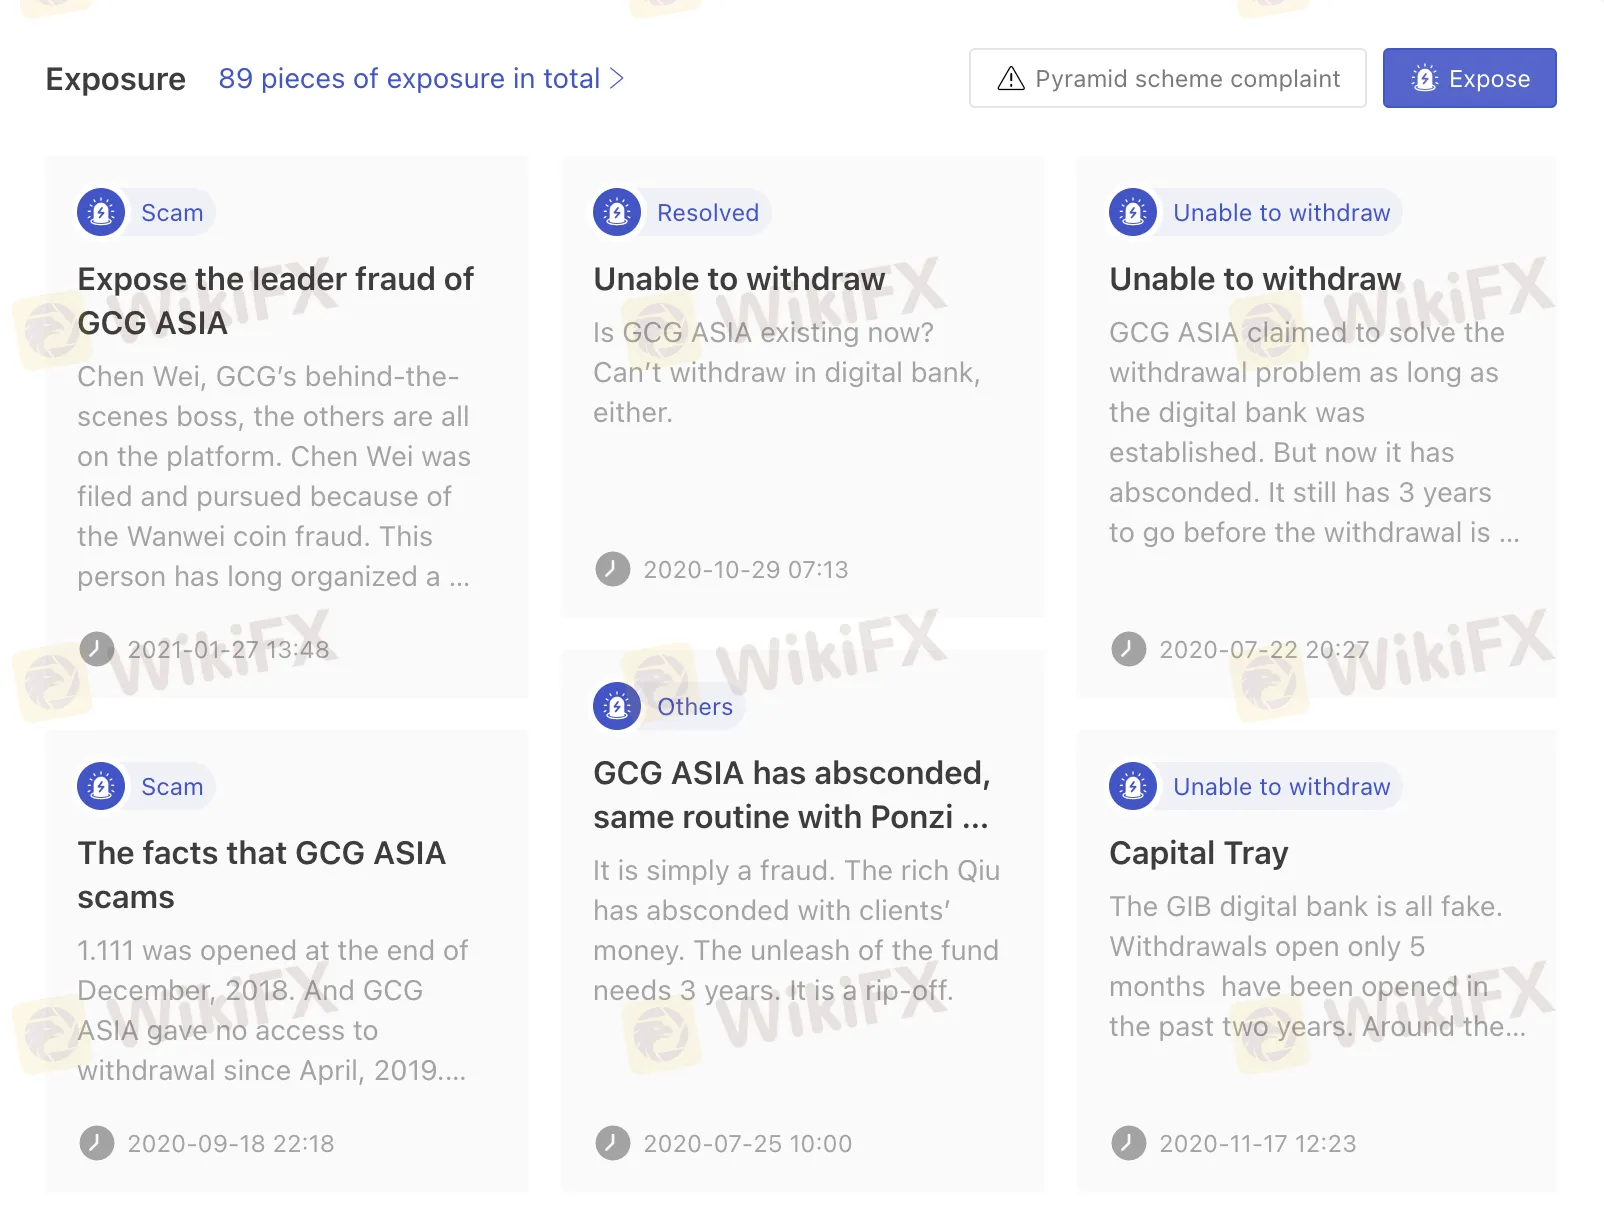
Task: Open the GCG ASIA has absconded post
Action: pos(791,794)
